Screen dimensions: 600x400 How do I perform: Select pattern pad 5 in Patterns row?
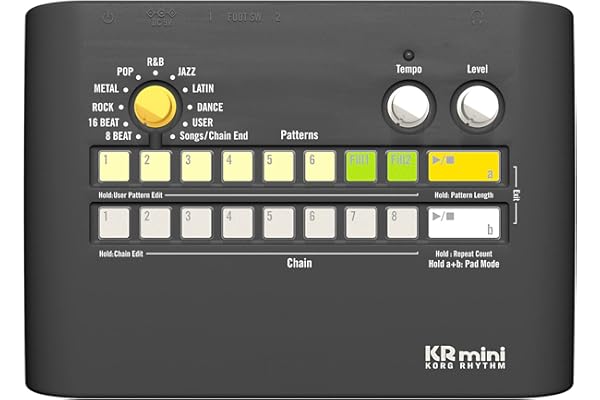(278, 165)
